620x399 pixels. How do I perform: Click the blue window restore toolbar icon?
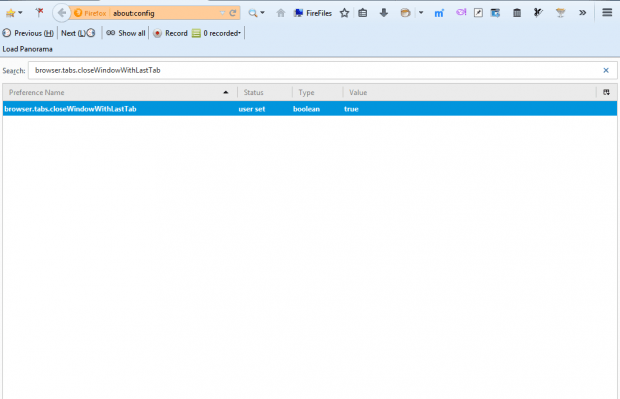point(495,13)
